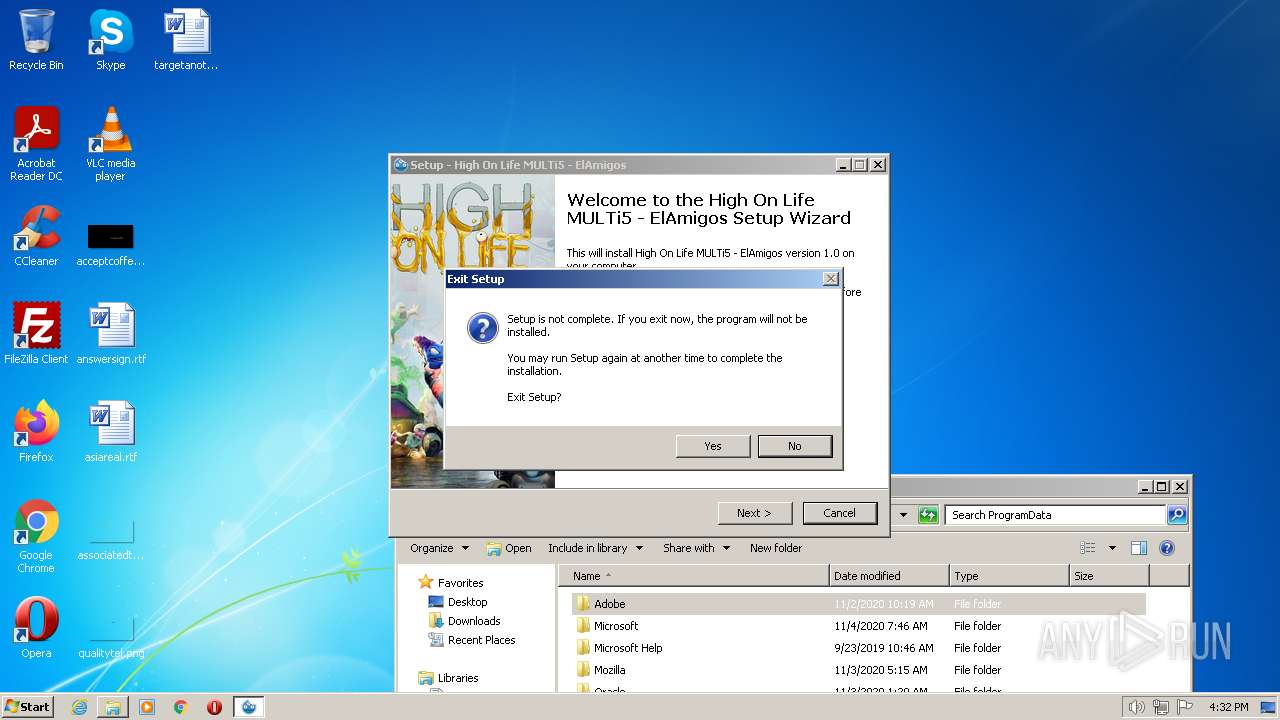Launch CCleaner desktop shortcut
The image size is (1280, 720).
point(36,237)
